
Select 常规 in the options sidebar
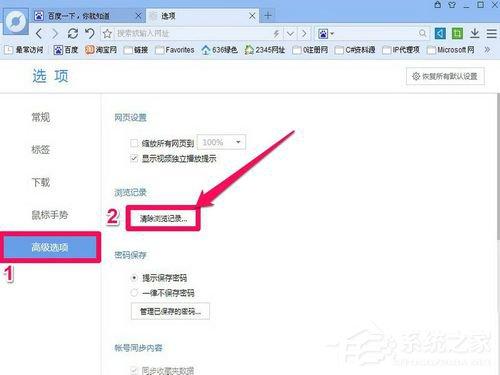click(41, 117)
